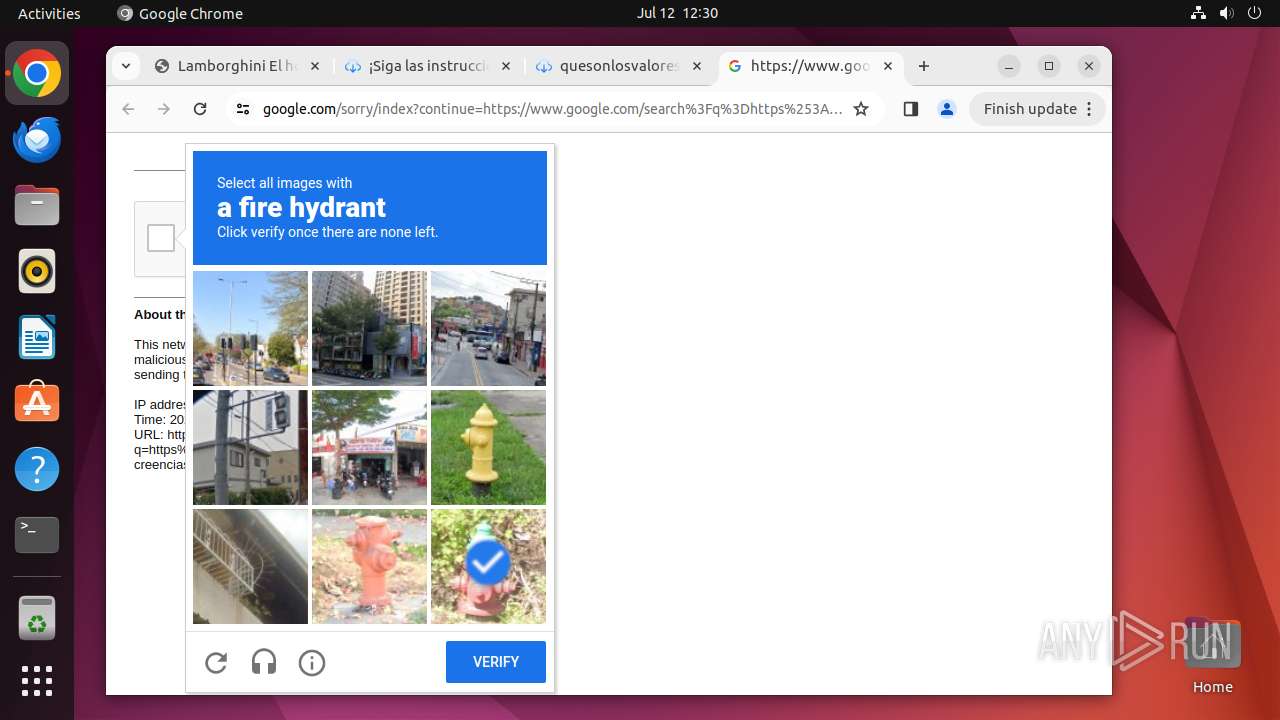Screen dimensions: 1280x720
Task: Toggle the Chrome side panel
Action: (910, 109)
